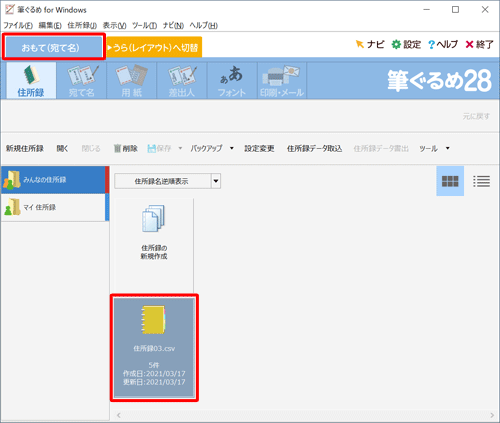500x423 pixels.
Task: Click 住所録データ取込 import button
Action: click(314, 148)
